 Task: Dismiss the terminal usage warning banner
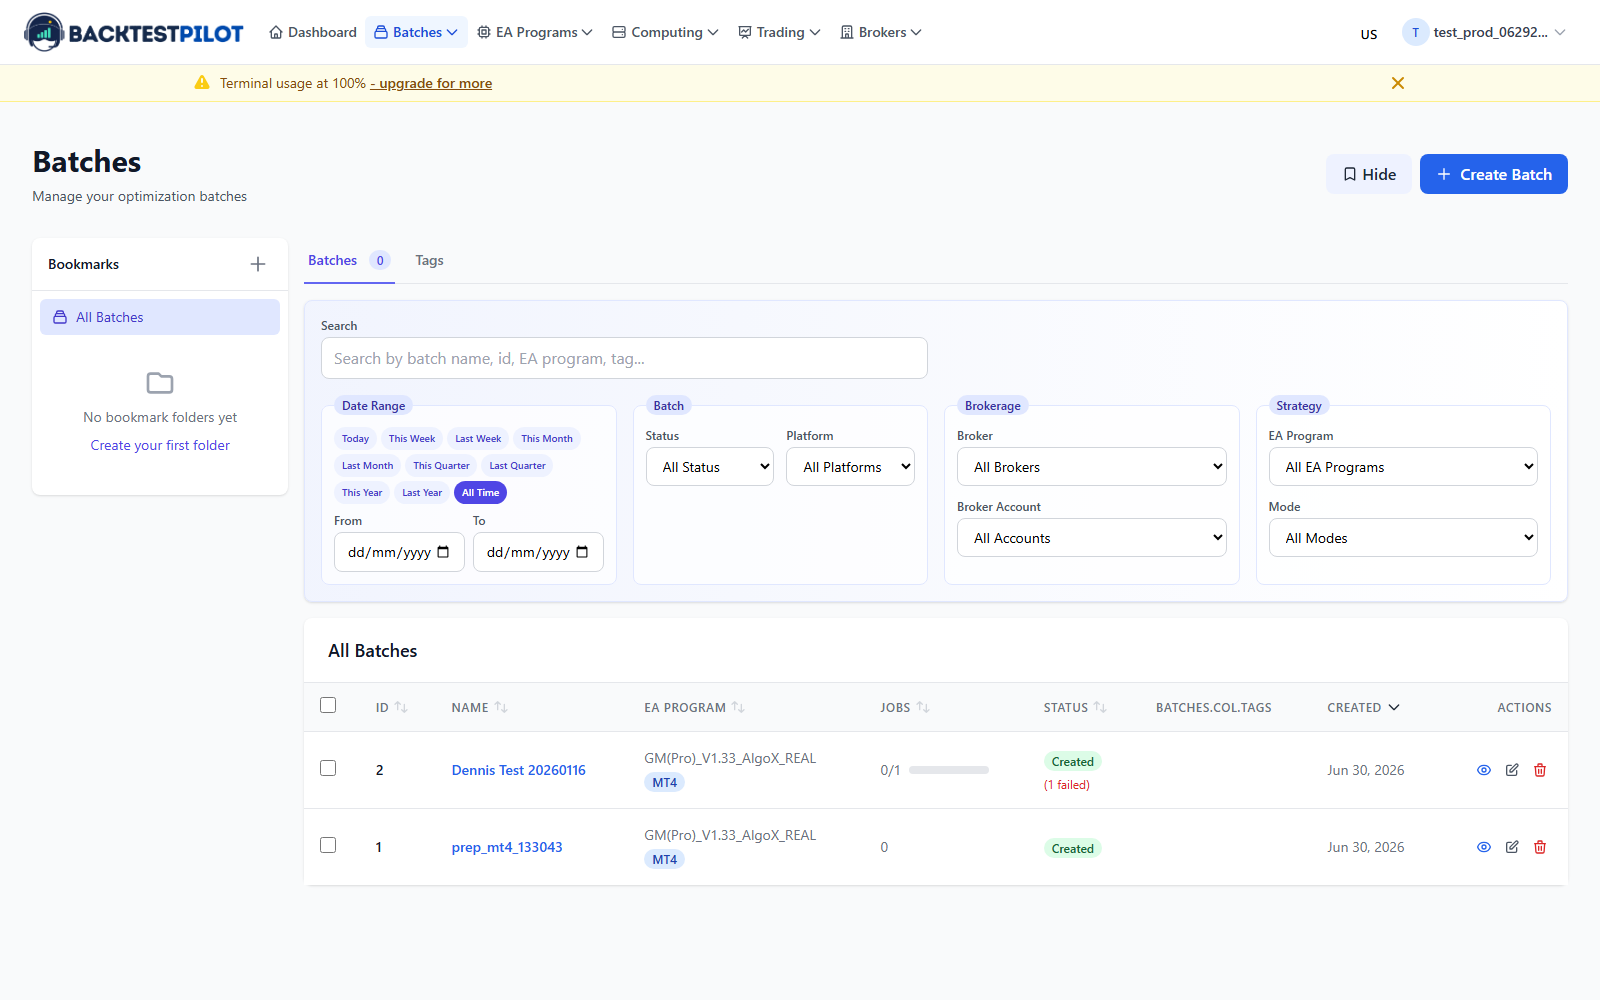1398,83
